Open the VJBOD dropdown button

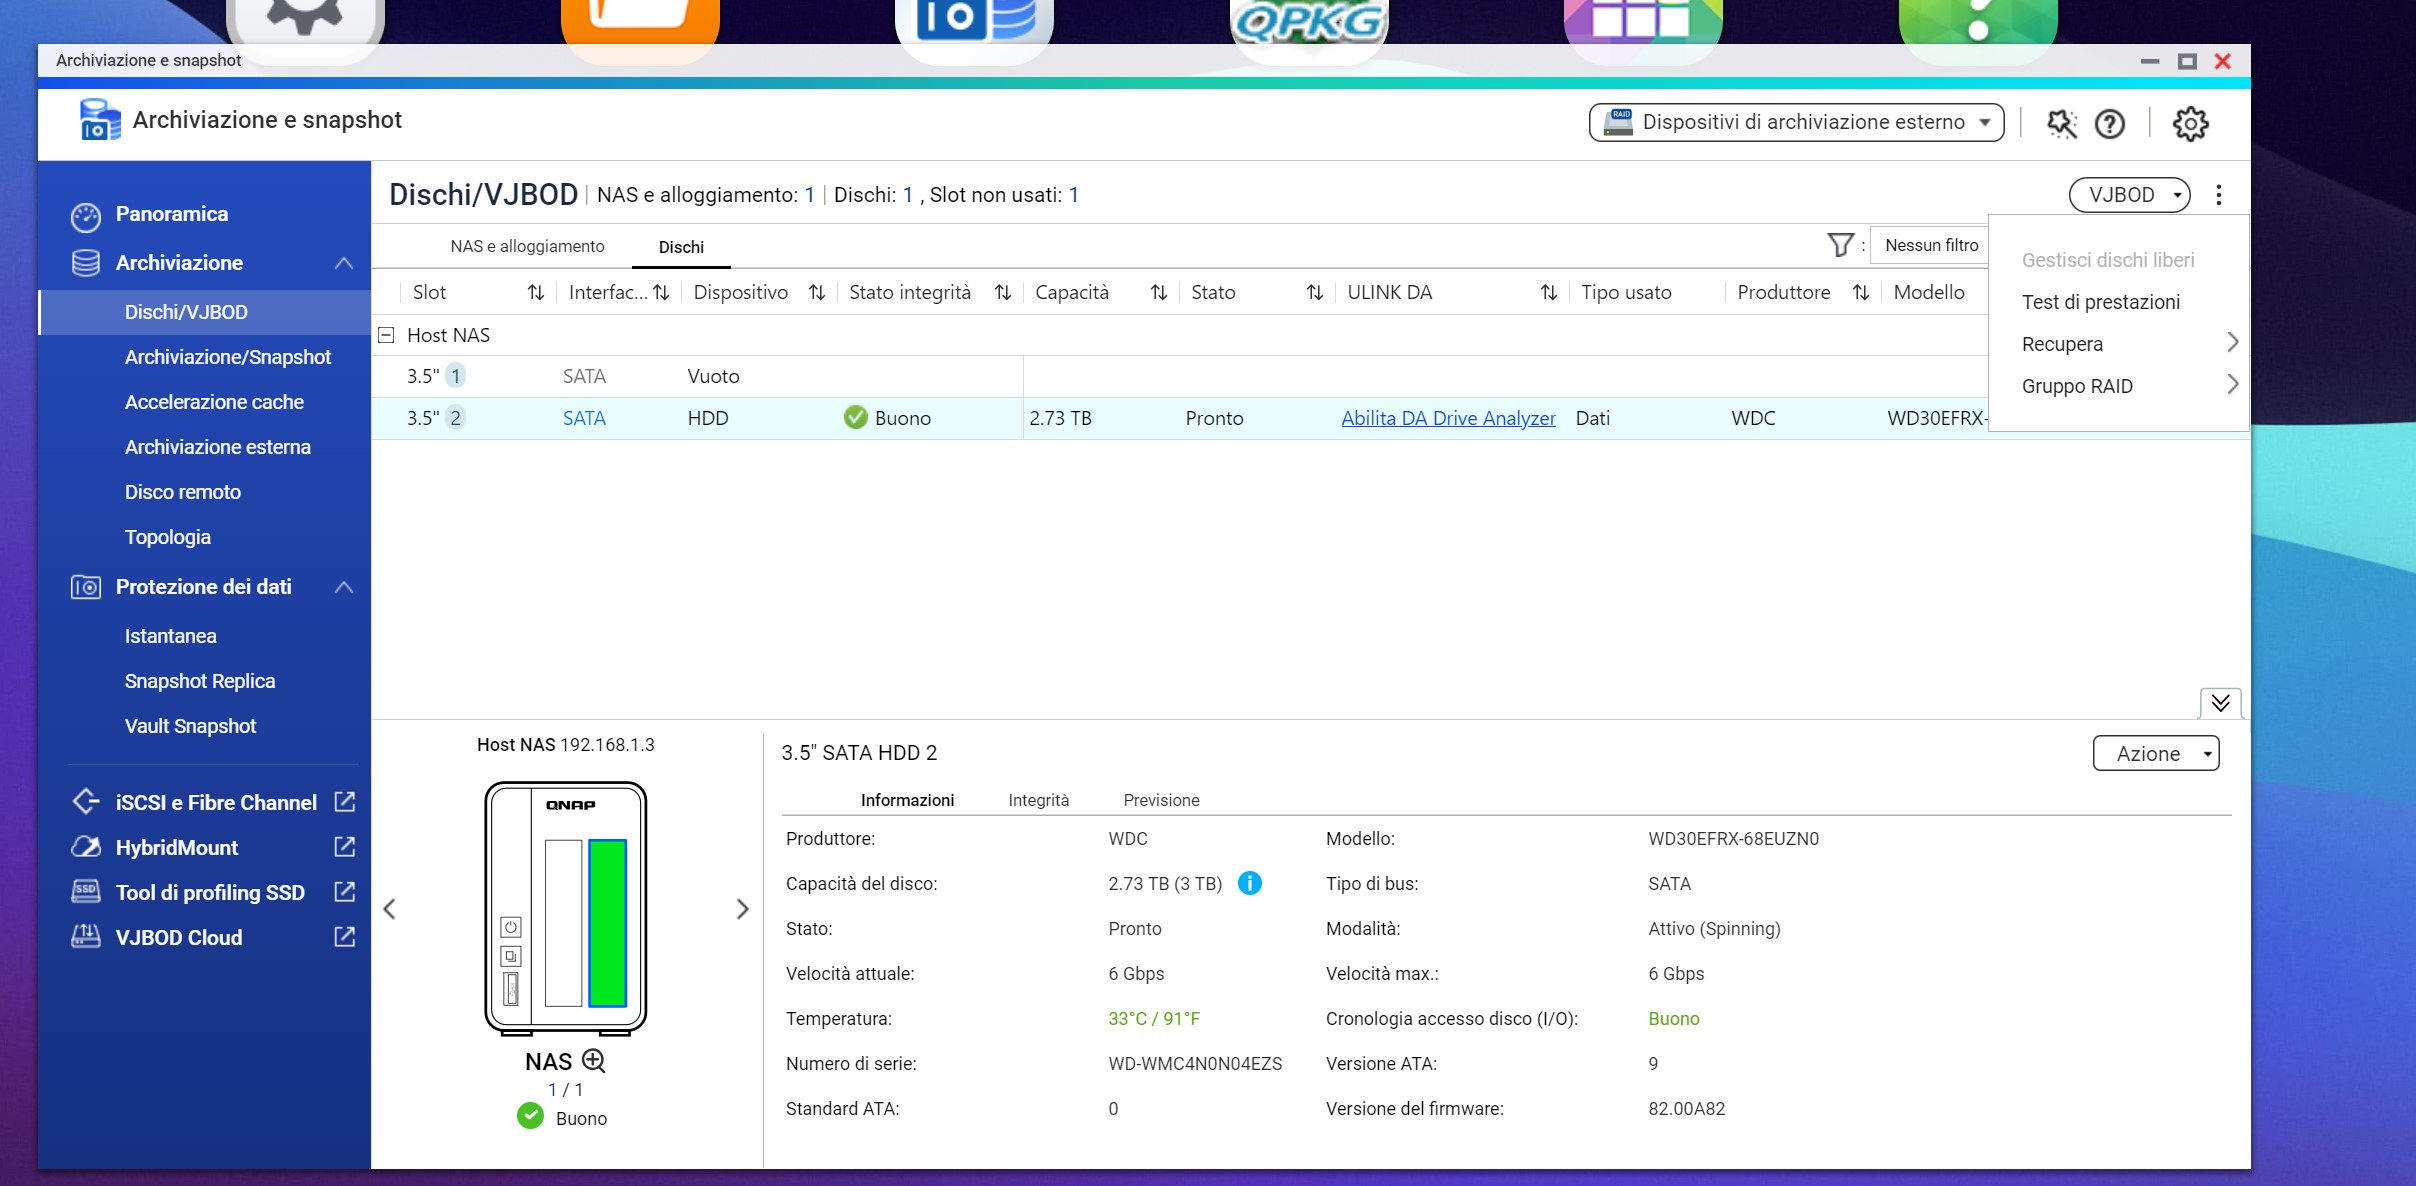point(2129,195)
